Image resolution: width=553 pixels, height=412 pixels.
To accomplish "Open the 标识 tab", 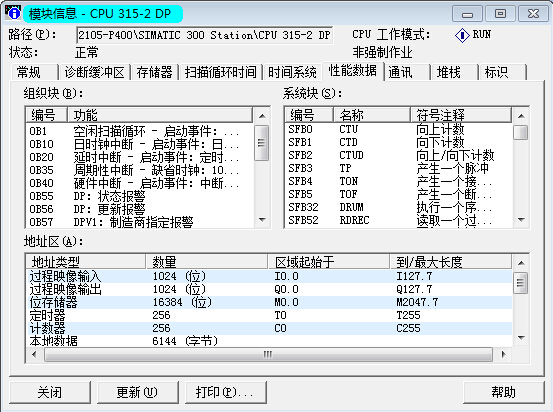I will 503,72.
